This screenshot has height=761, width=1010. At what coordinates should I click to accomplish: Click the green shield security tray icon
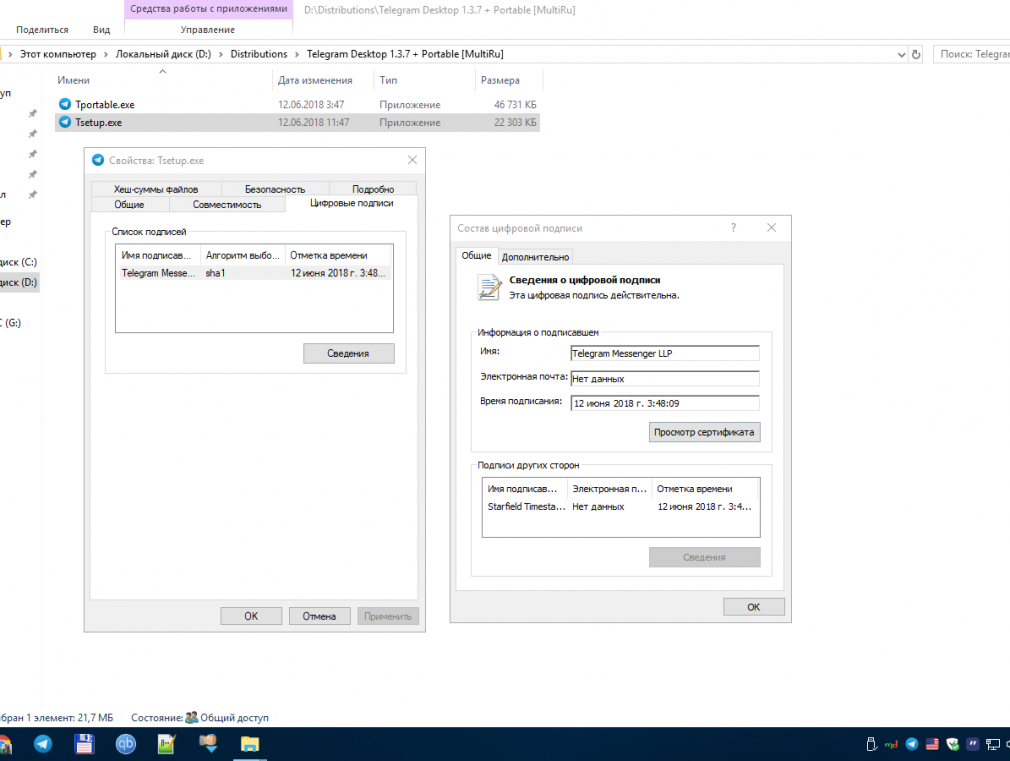[953, 744]
